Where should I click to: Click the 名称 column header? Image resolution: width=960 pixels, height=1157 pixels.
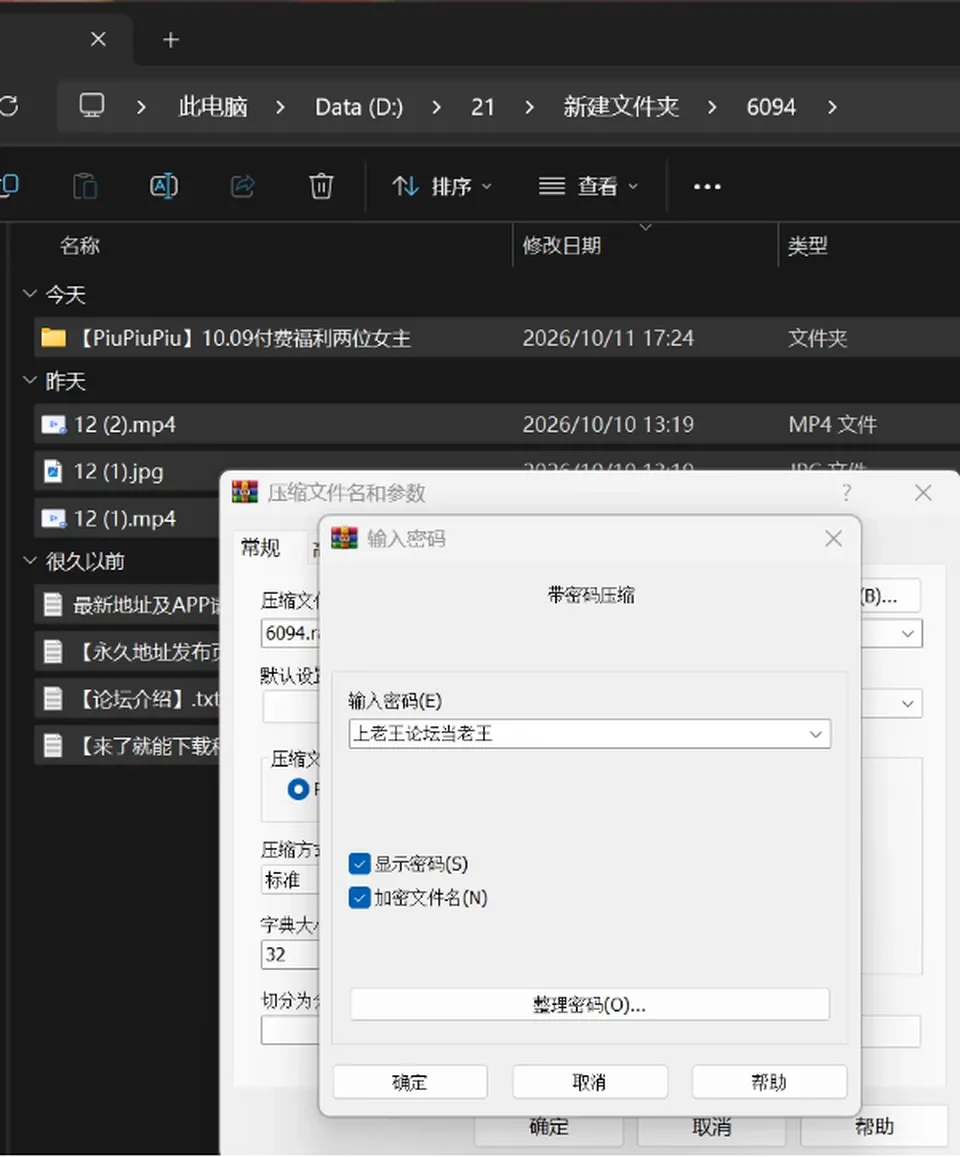[80, 246]
